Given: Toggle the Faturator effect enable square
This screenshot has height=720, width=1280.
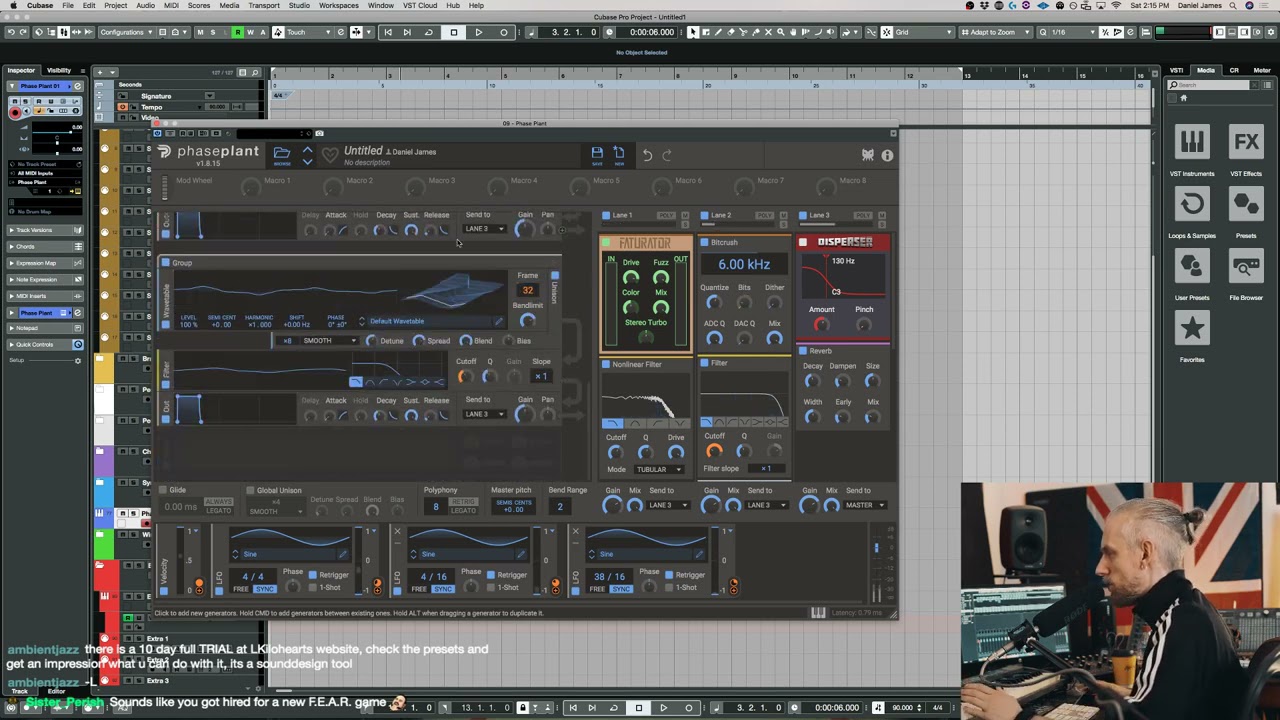Looking at the screenshot, I should pos(606,242).
